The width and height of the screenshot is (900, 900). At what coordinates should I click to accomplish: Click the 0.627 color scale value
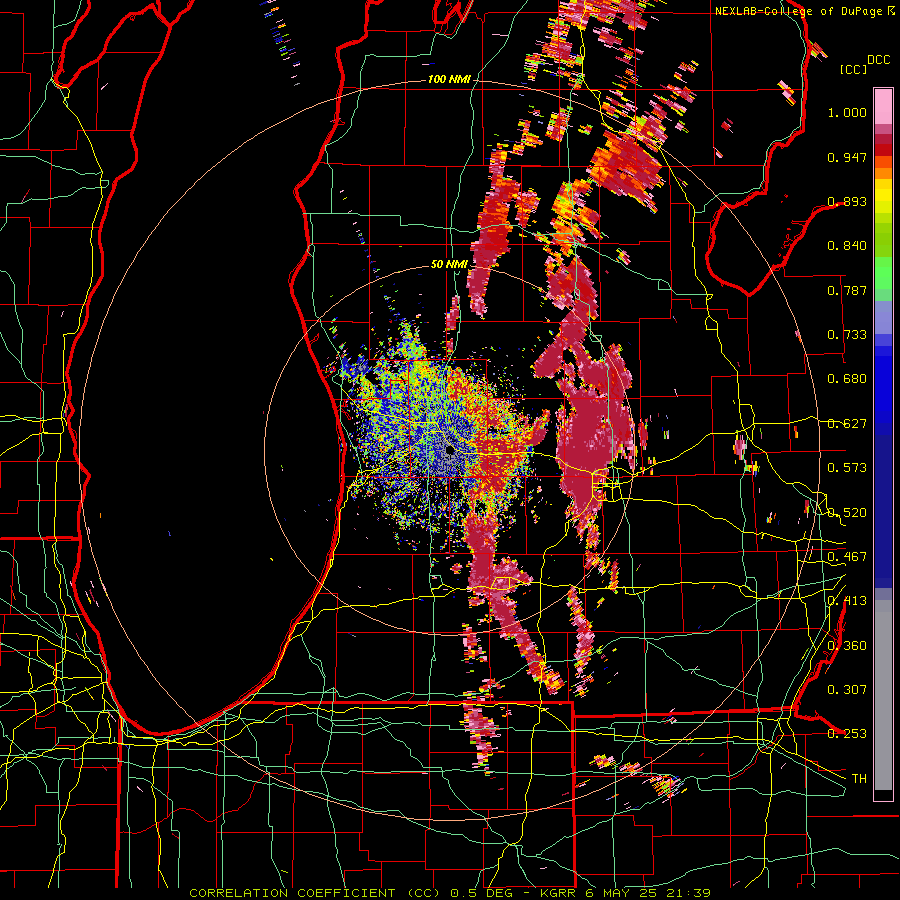click(x=847, y=424)
